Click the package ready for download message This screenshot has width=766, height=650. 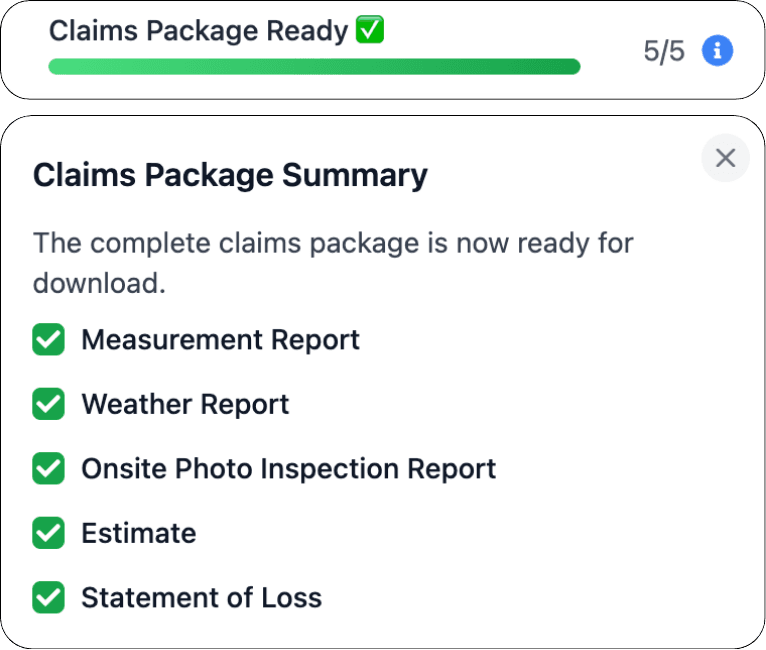[333, 243]
